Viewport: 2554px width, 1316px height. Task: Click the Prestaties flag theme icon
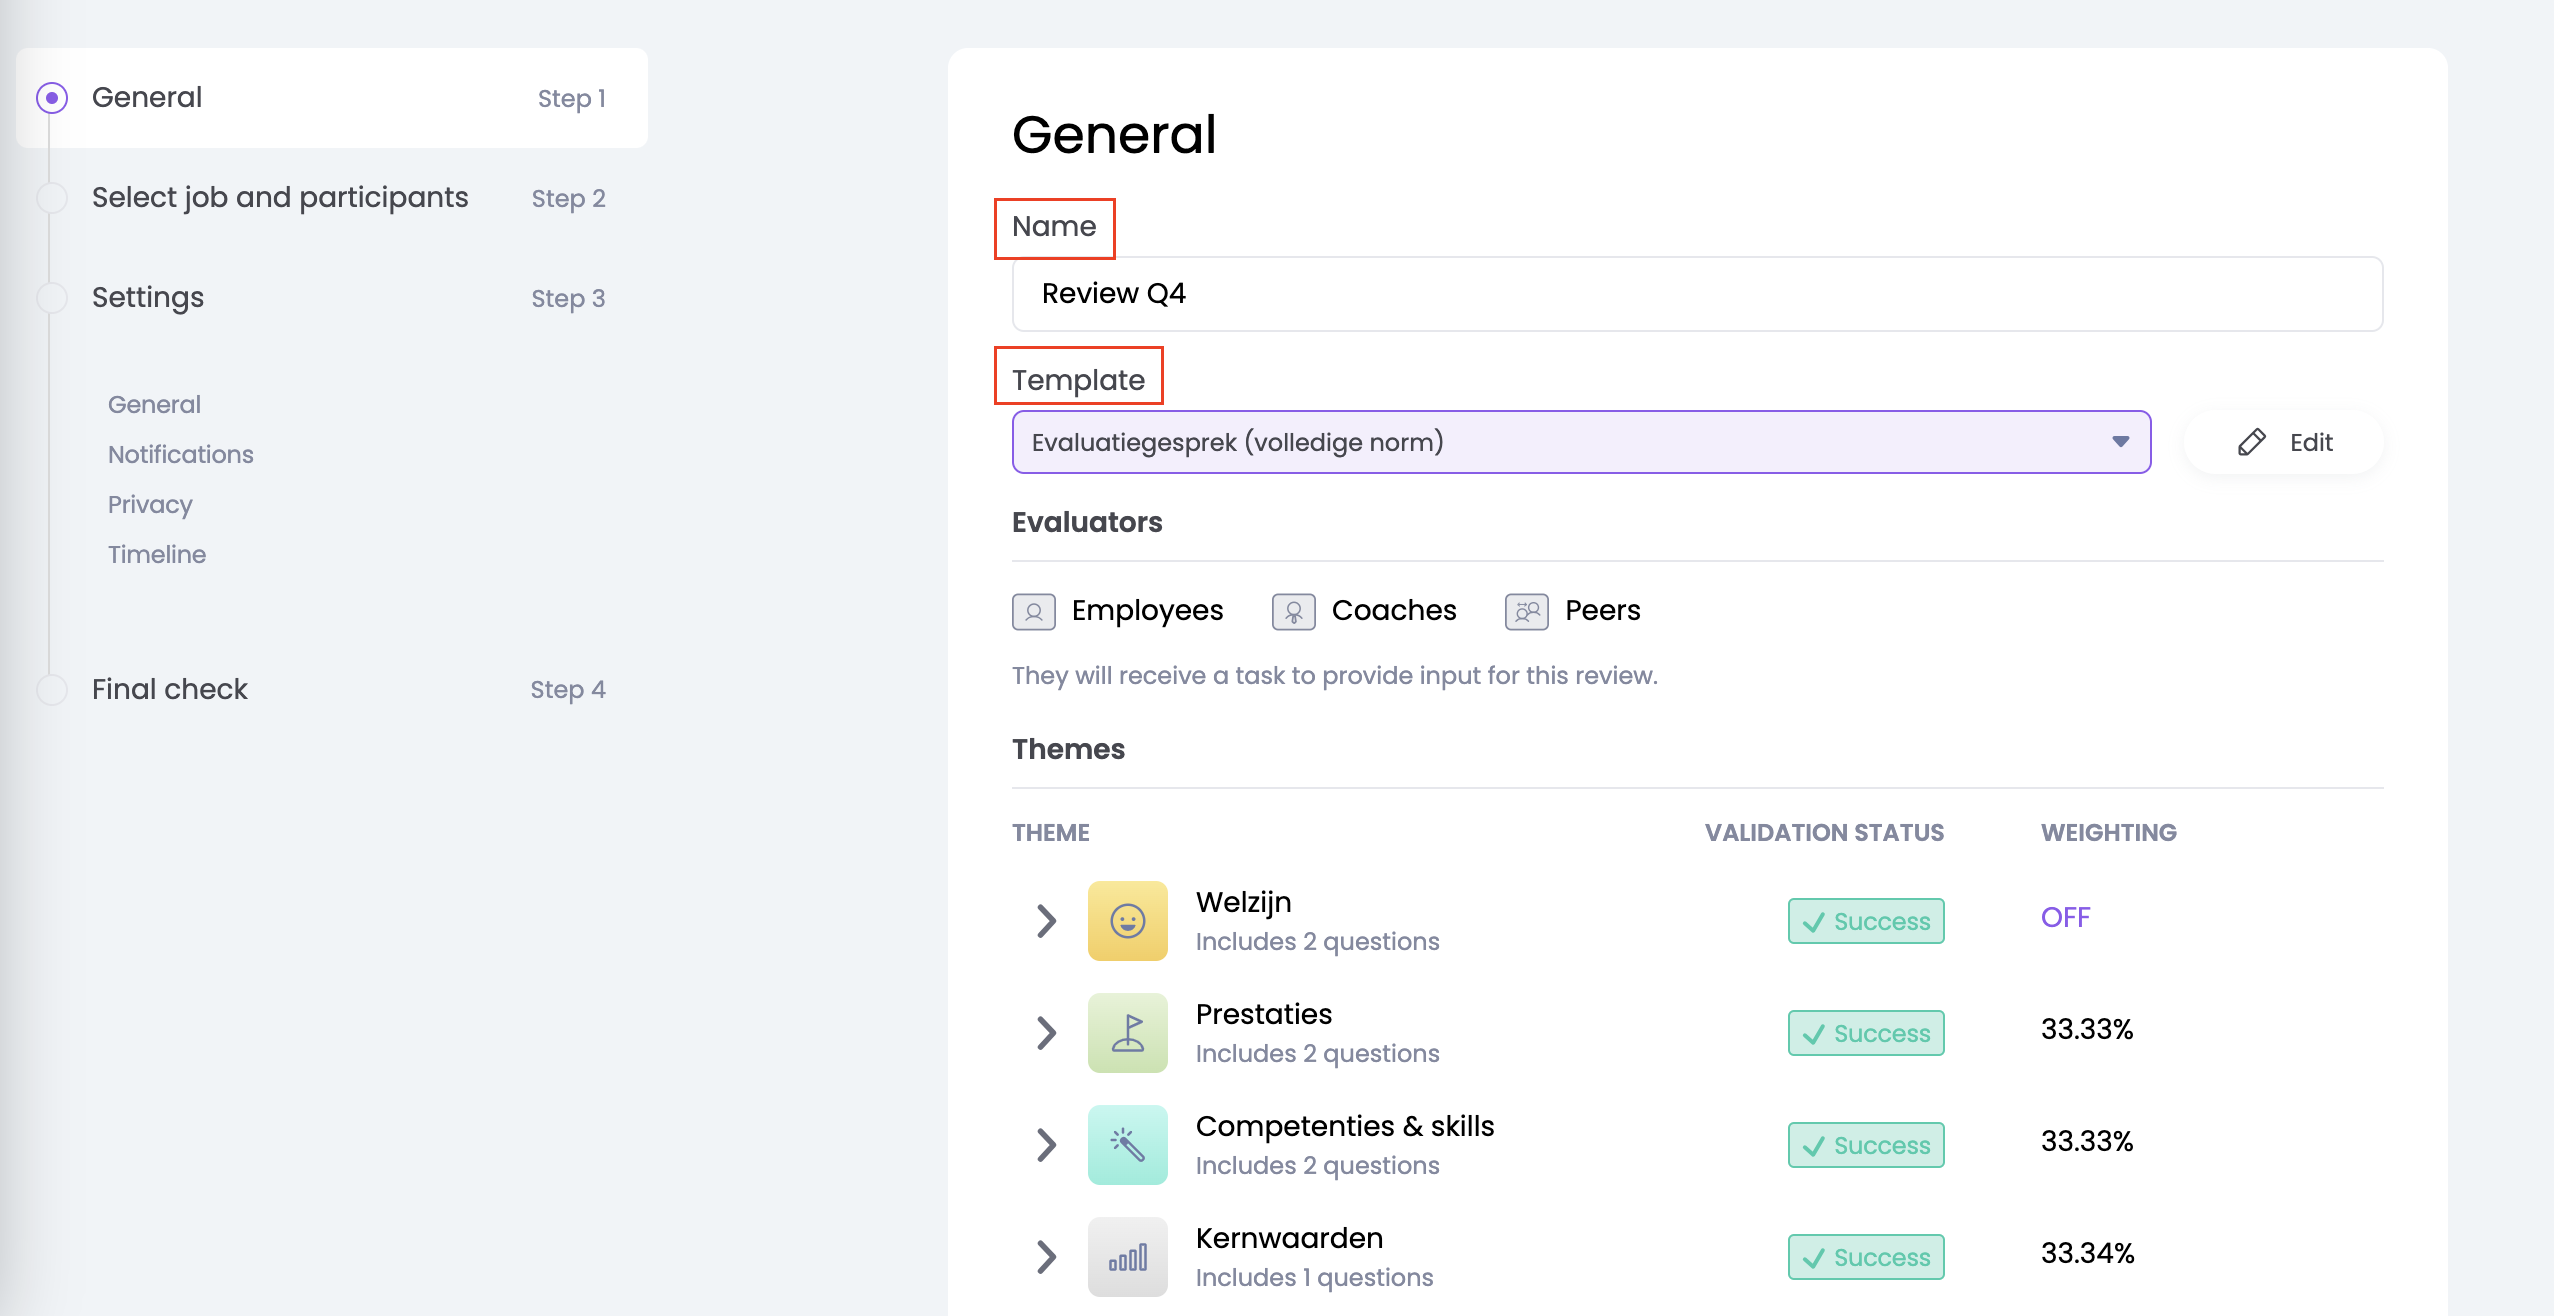1127,1032
